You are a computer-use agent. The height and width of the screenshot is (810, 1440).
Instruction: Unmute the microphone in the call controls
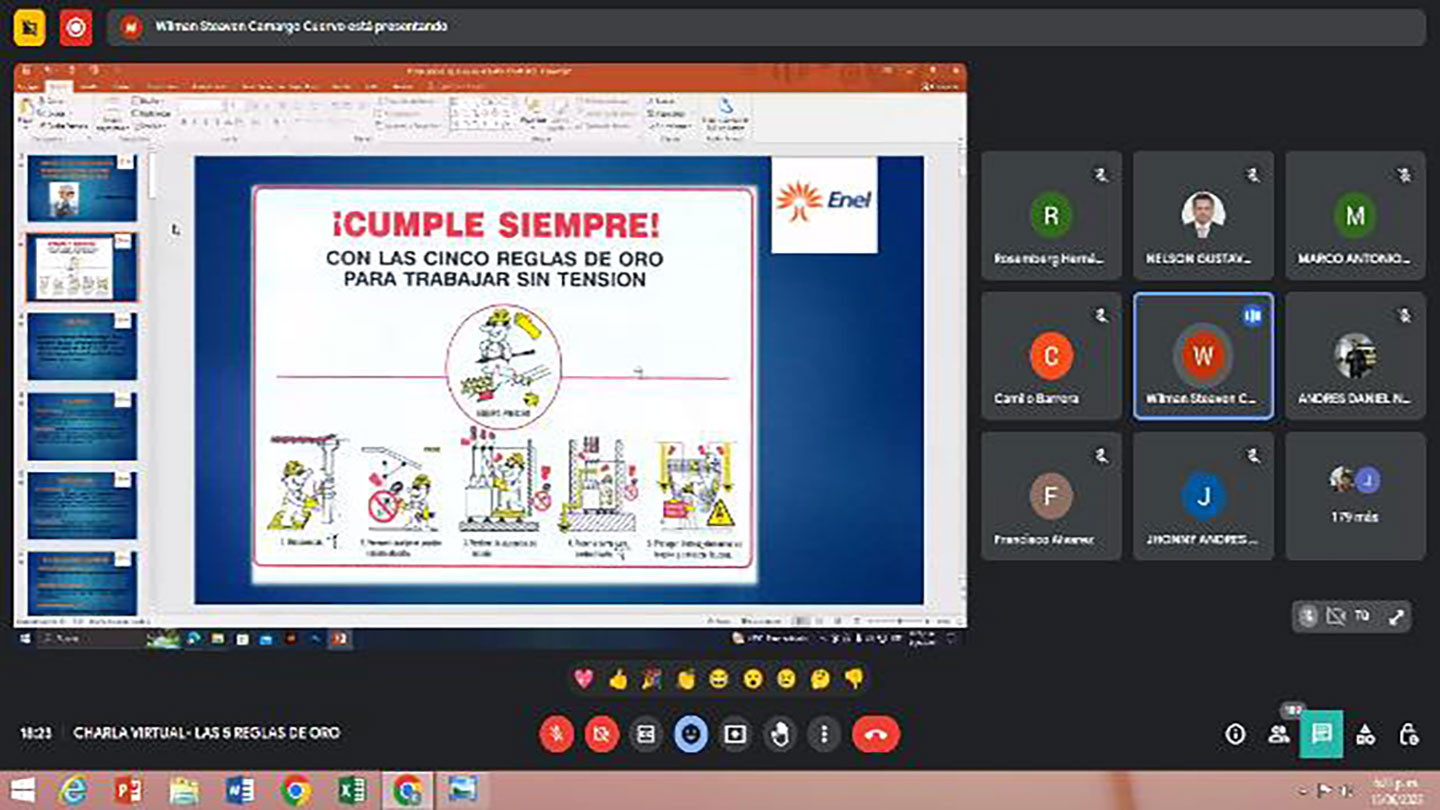pyautogui.click(x=557, y=735)
